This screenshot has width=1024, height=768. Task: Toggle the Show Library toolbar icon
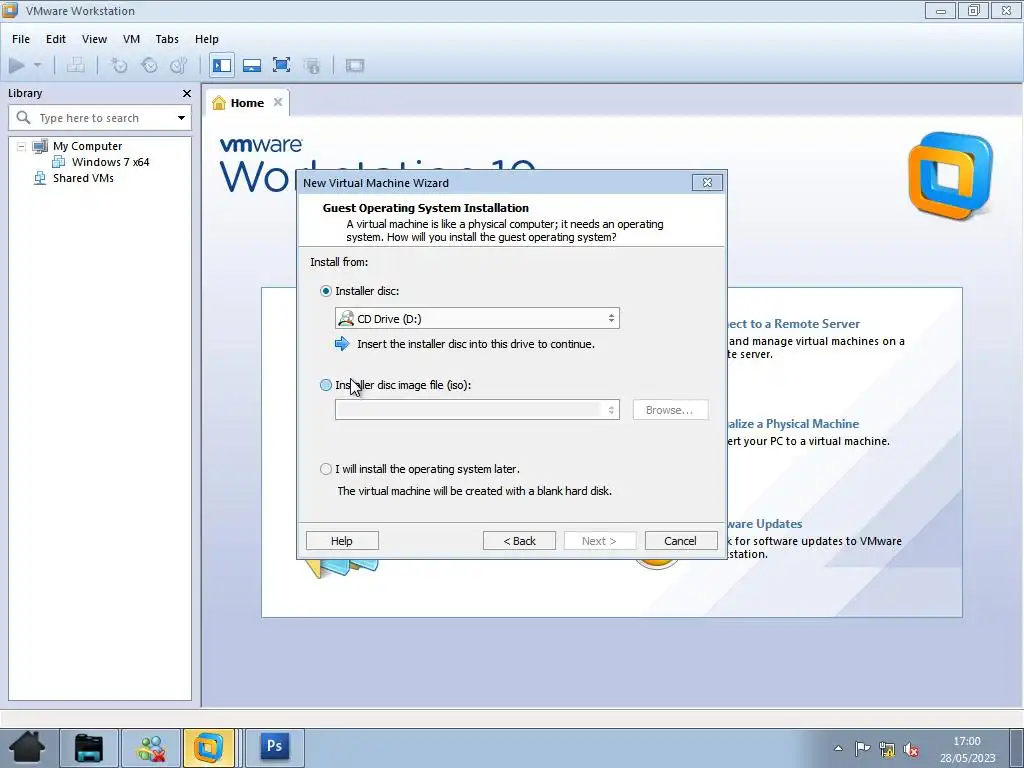point(222,65)
